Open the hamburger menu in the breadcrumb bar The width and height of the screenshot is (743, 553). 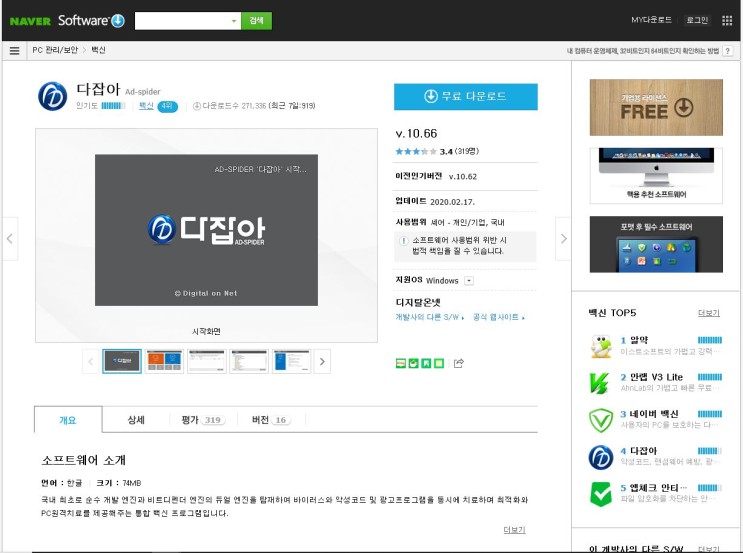point(14,50)
